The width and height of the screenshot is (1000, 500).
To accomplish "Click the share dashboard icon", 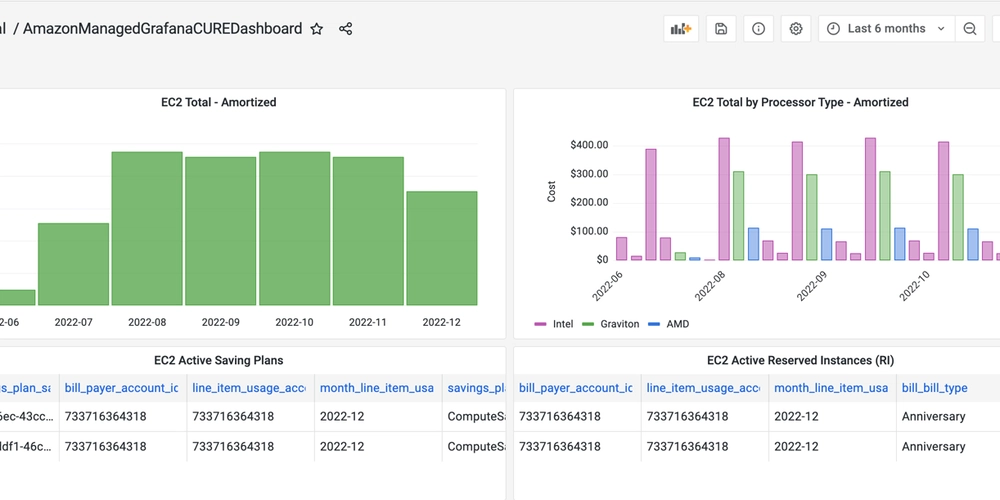I will coord(346,29).
